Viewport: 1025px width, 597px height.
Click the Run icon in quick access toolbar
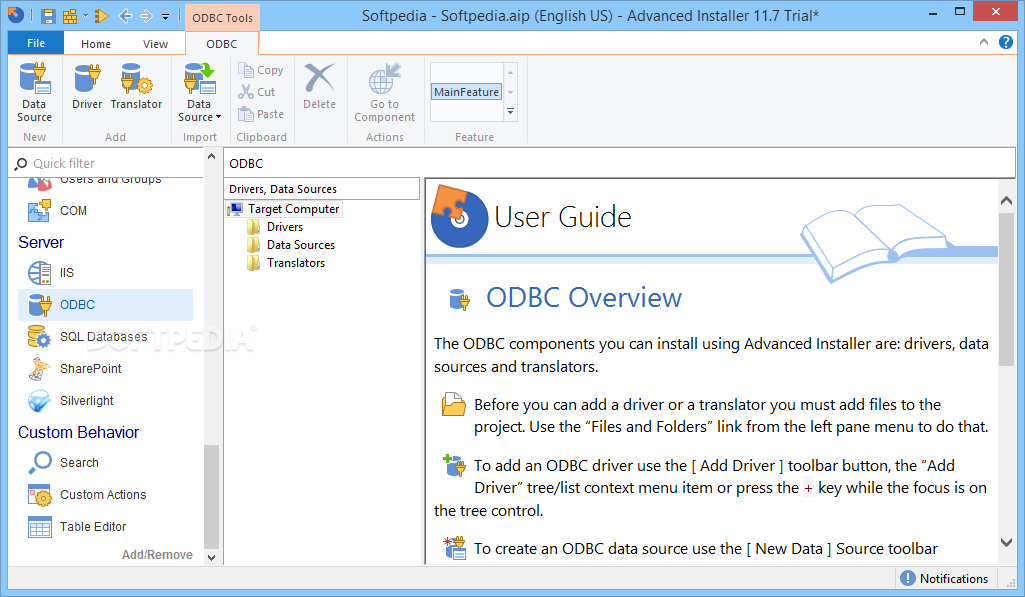point(101,16)
